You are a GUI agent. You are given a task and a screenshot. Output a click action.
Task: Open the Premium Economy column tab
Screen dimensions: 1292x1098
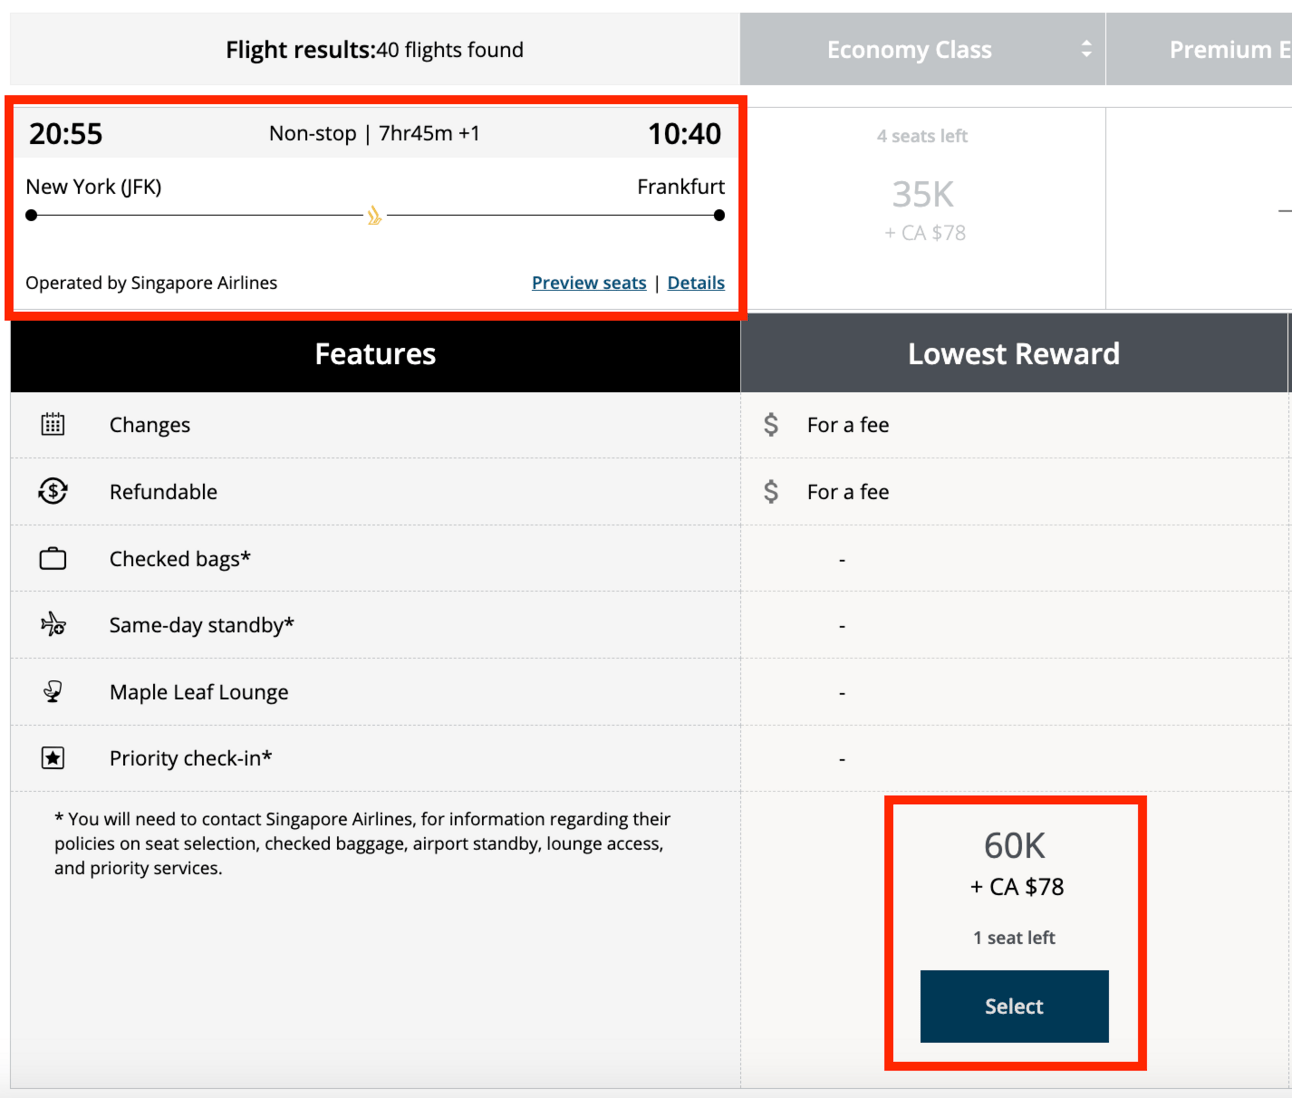pyautogui.click(x=1200, y=49)
